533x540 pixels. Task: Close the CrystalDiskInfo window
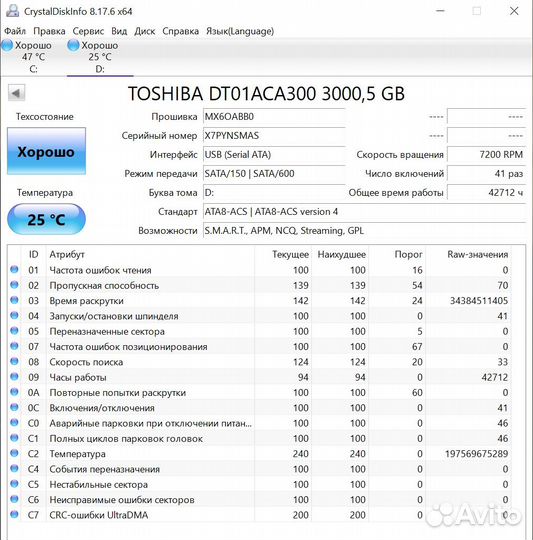514,11
